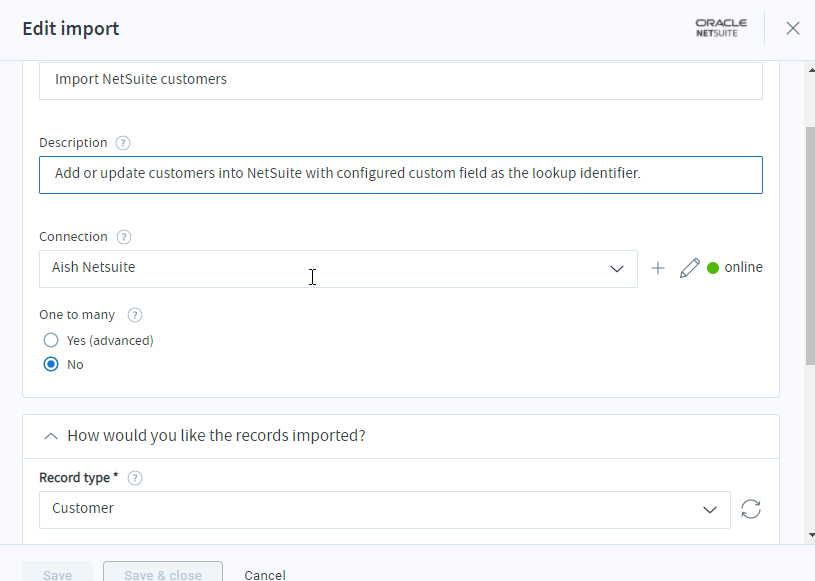Screen dimensions: 815x581
Task: Click the scrollbar down arrow
Action: click(x=811, y=535)
